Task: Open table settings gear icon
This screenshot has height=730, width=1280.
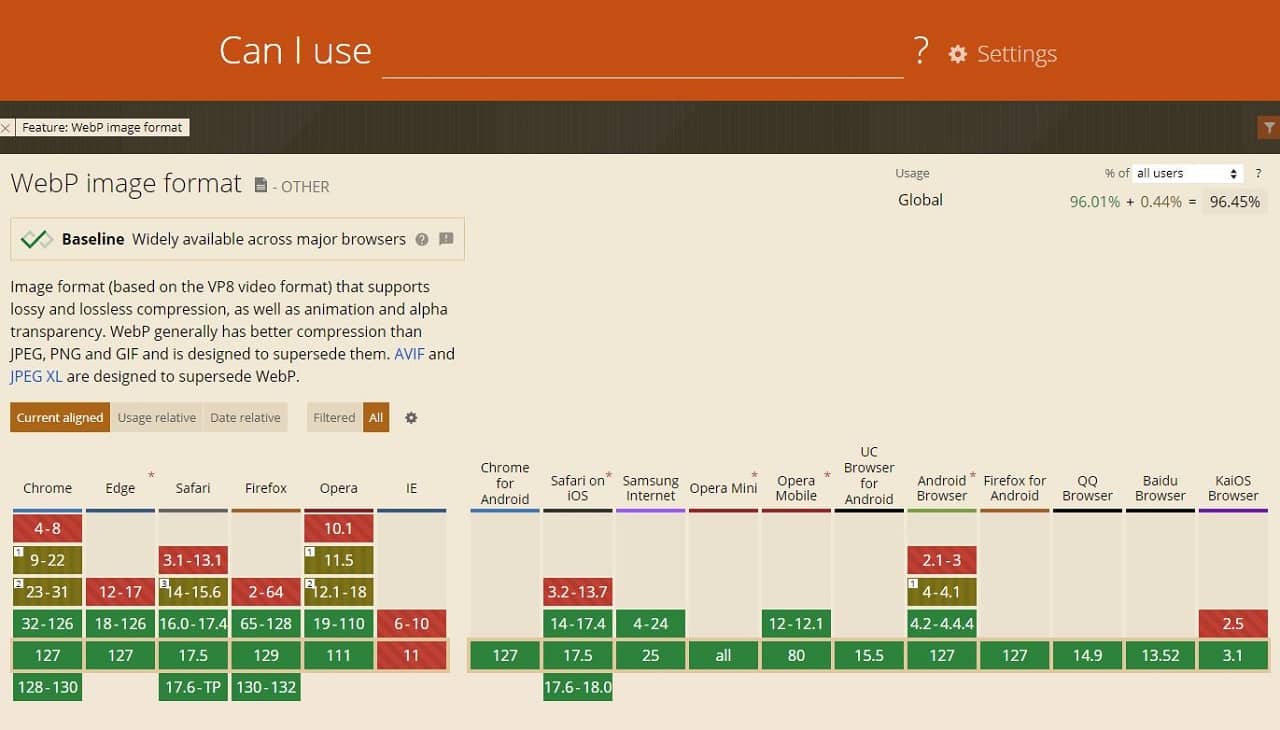Action: point(411,418)
